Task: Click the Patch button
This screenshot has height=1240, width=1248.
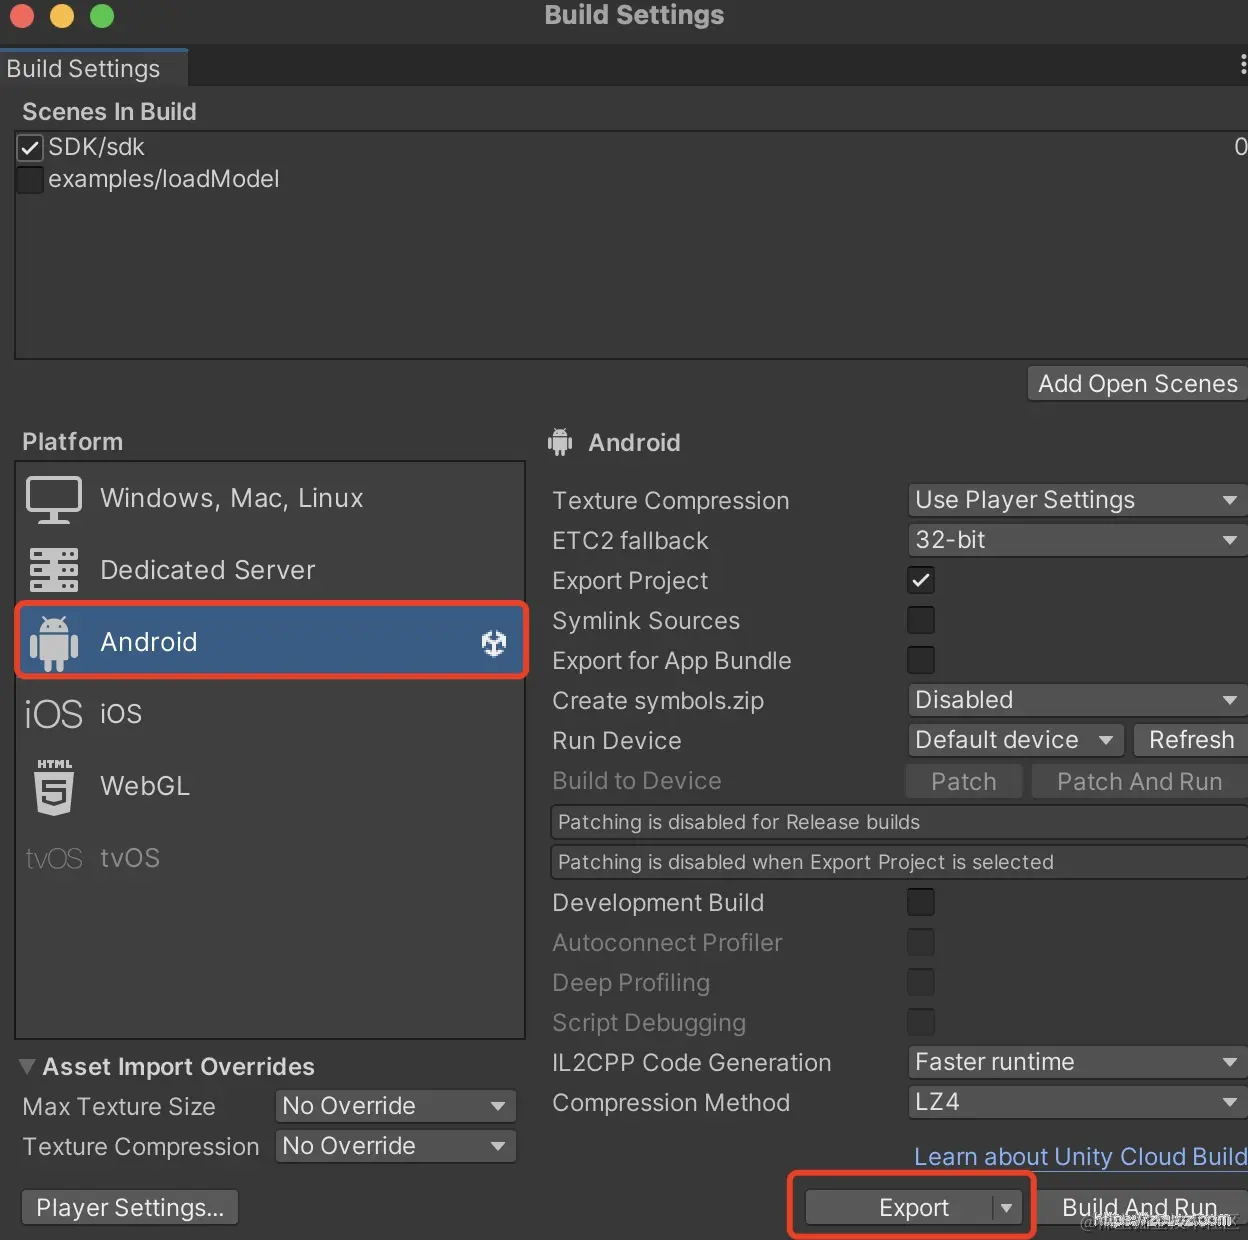Action: pyautogui.click(x=964, y=781)
